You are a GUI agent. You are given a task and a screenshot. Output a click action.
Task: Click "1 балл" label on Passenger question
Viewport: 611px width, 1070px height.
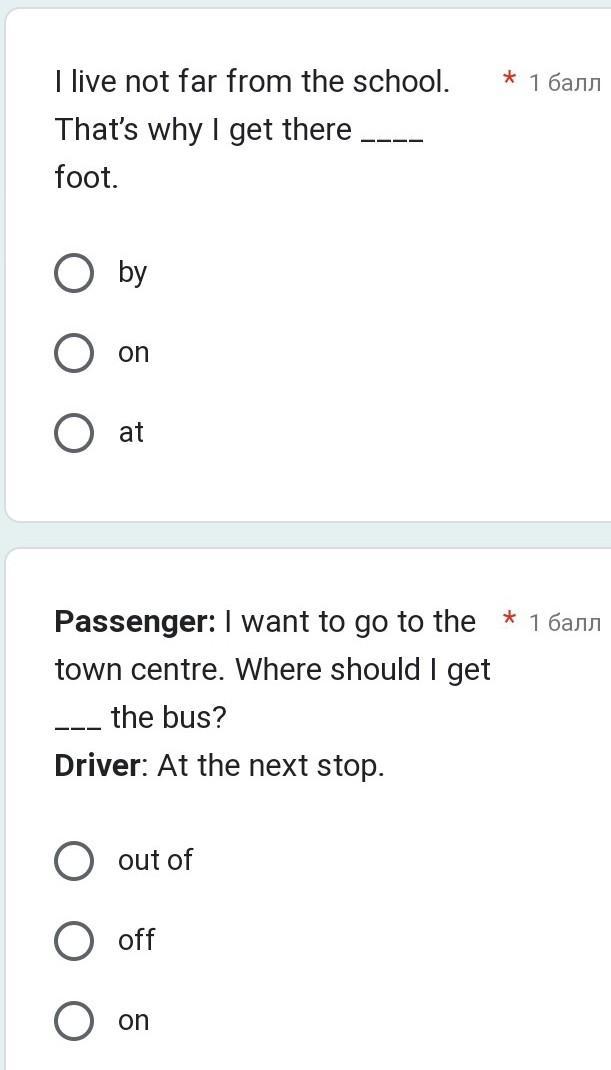click(x=565, y=623)
